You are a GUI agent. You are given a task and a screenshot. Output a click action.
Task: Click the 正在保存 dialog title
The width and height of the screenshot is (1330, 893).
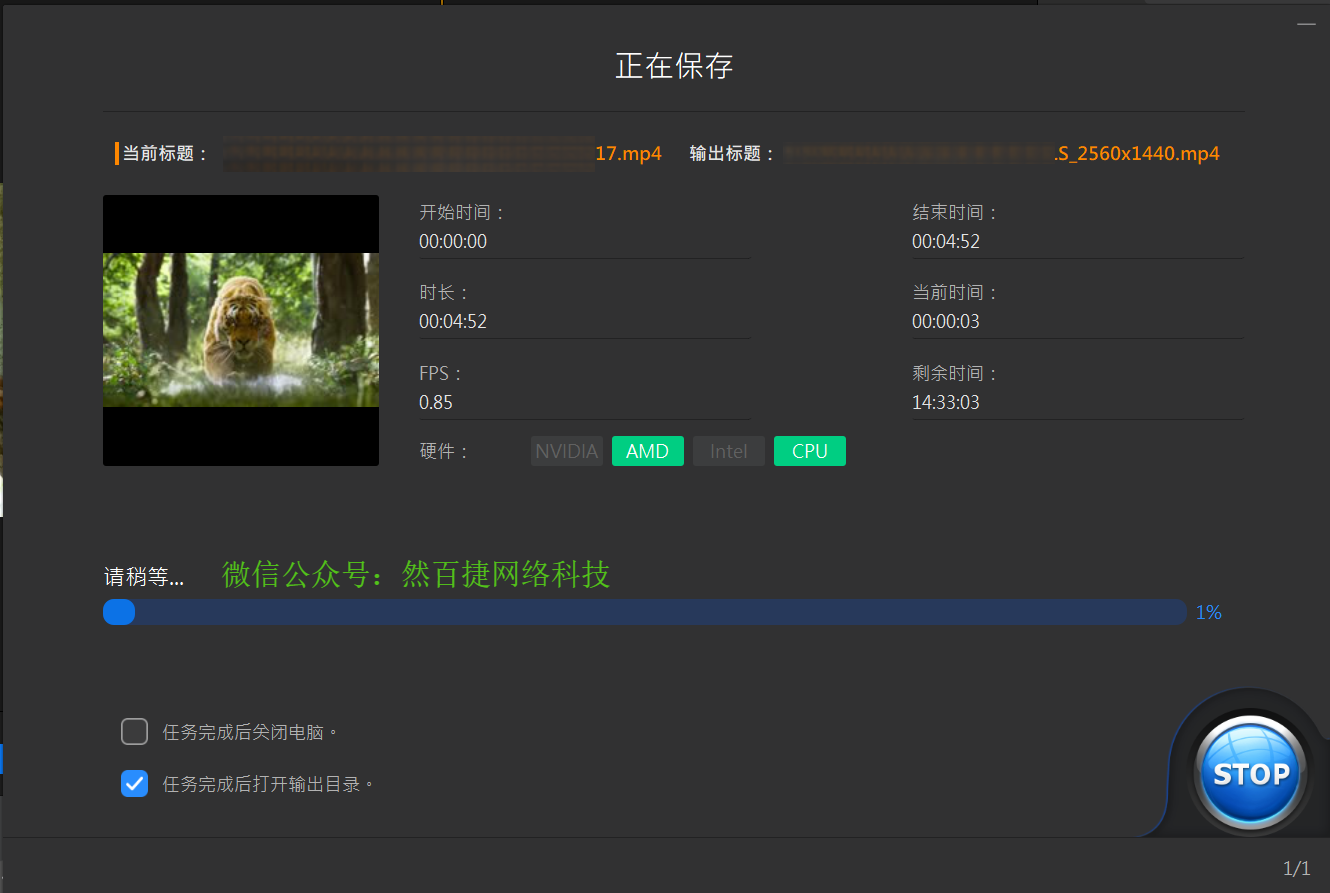673,66
